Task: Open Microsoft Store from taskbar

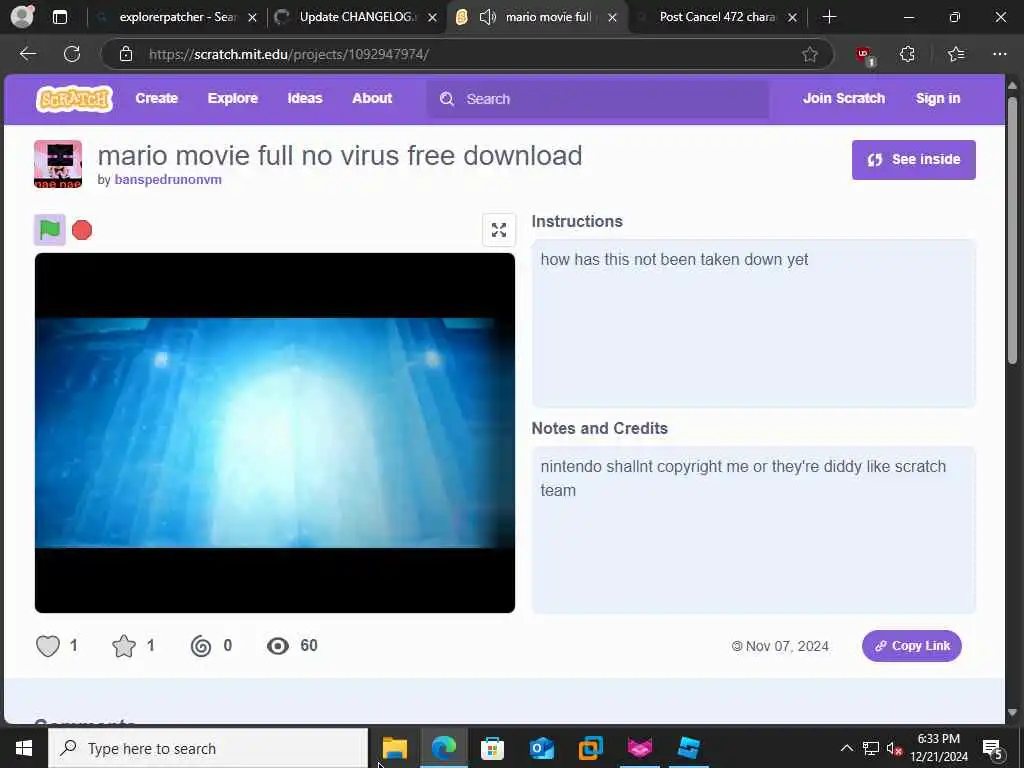Action: pyautogui.click(x=492, y=748)
